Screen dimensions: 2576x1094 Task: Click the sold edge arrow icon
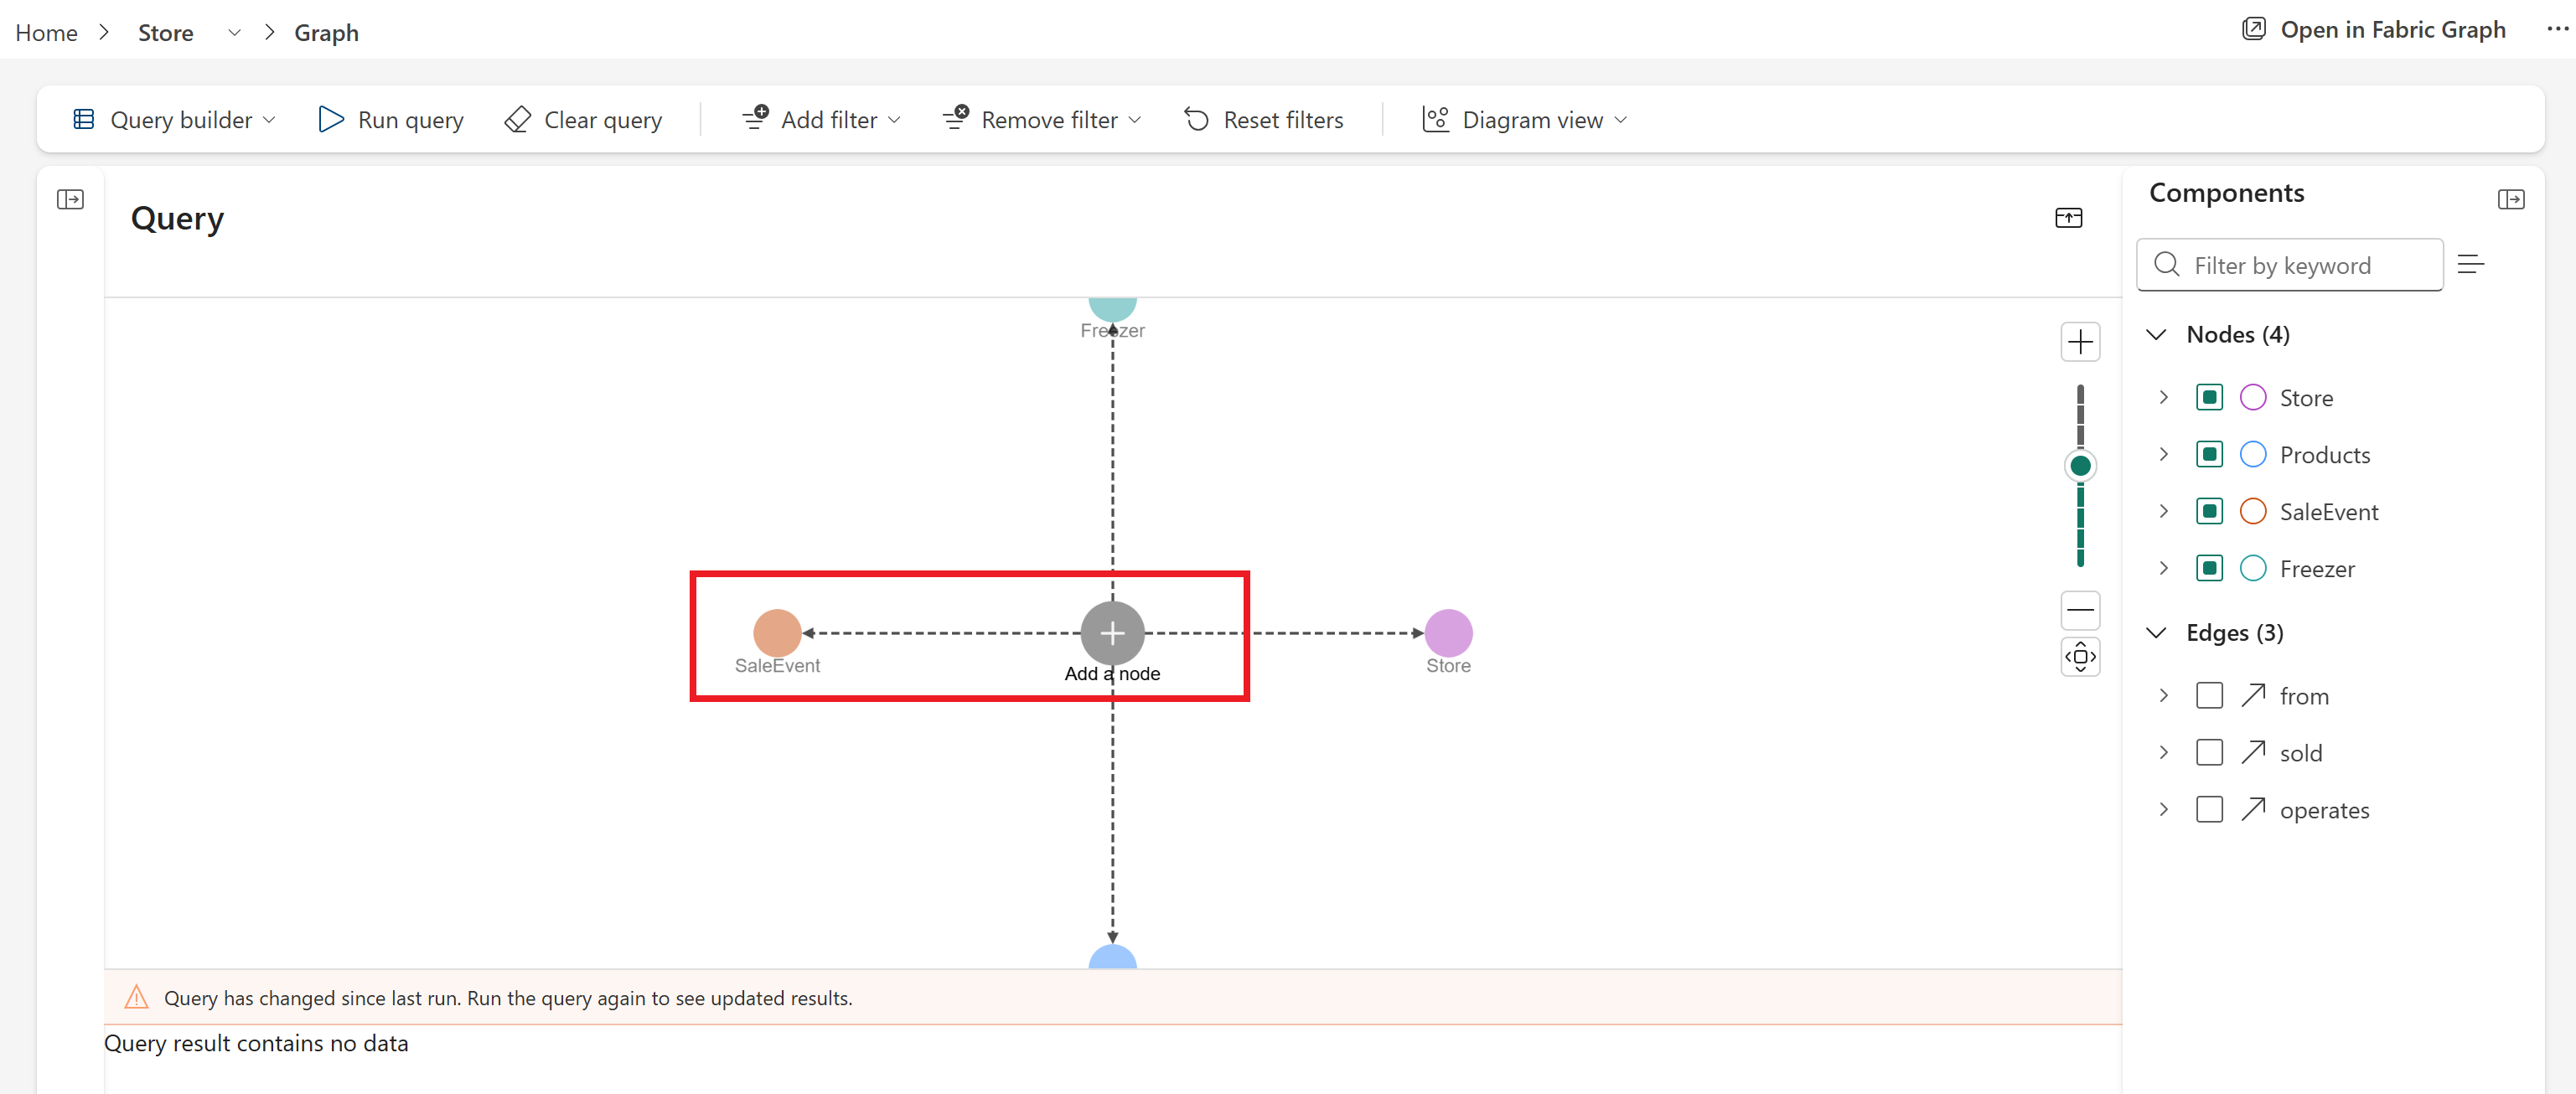(2253, 752)
